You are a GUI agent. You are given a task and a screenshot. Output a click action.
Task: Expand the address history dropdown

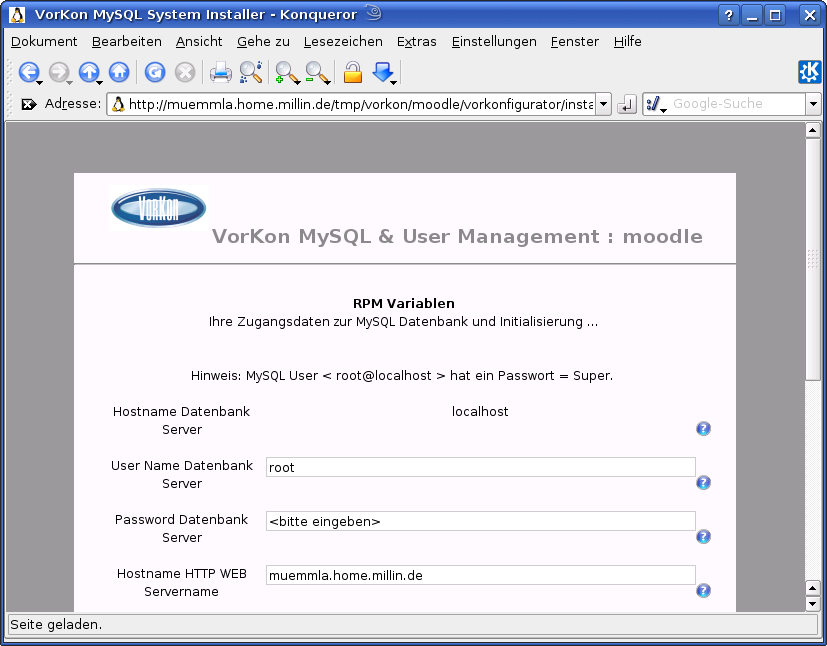[603, 104]
